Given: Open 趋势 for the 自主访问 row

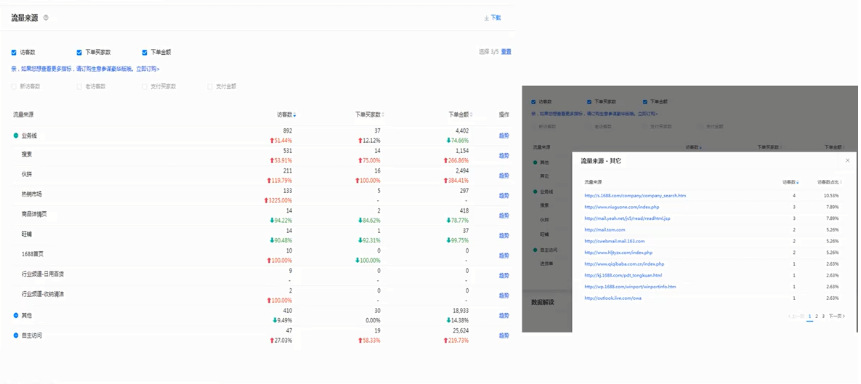Looking at the screenshot, I should coord(504,335).
